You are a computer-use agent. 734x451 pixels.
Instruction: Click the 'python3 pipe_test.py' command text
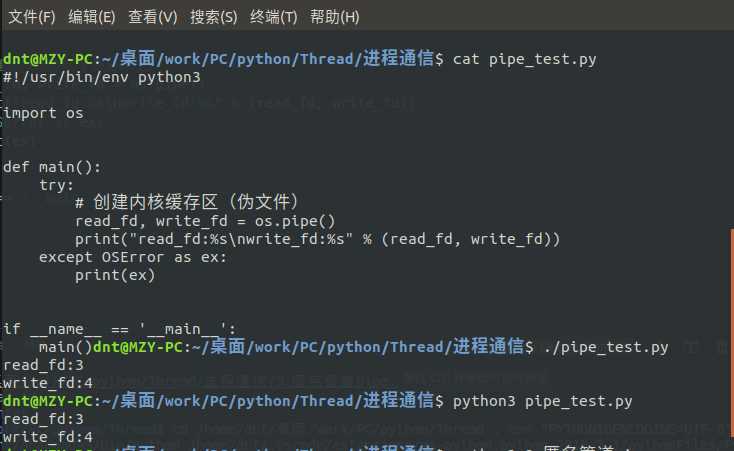coord(543,401)
